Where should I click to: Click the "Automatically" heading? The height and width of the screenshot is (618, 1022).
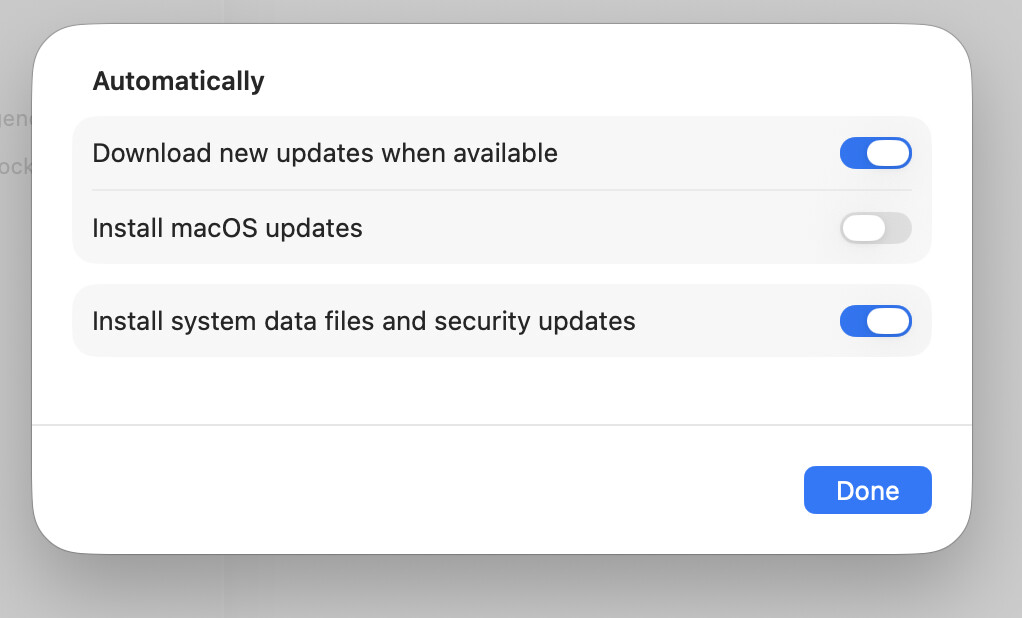pos(178,81)
